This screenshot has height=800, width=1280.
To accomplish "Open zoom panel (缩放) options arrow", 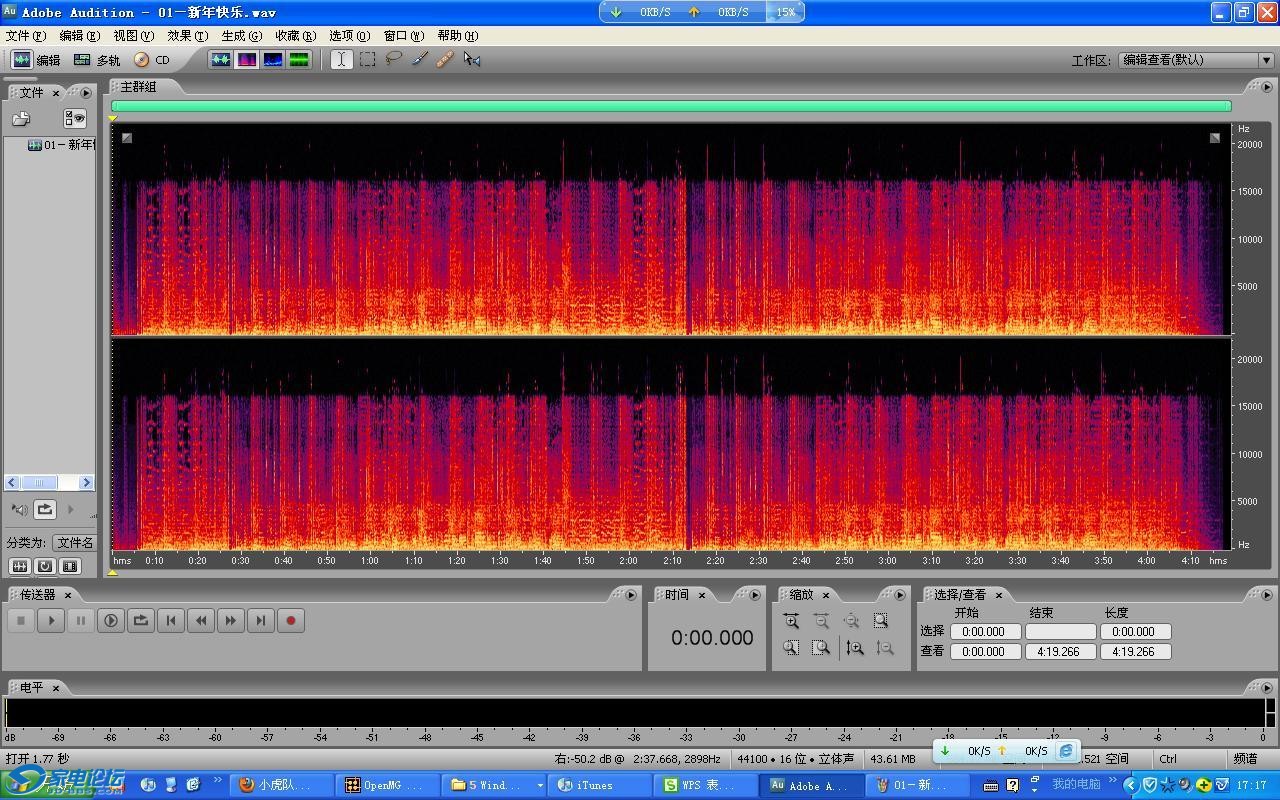I will pos(900,595).
